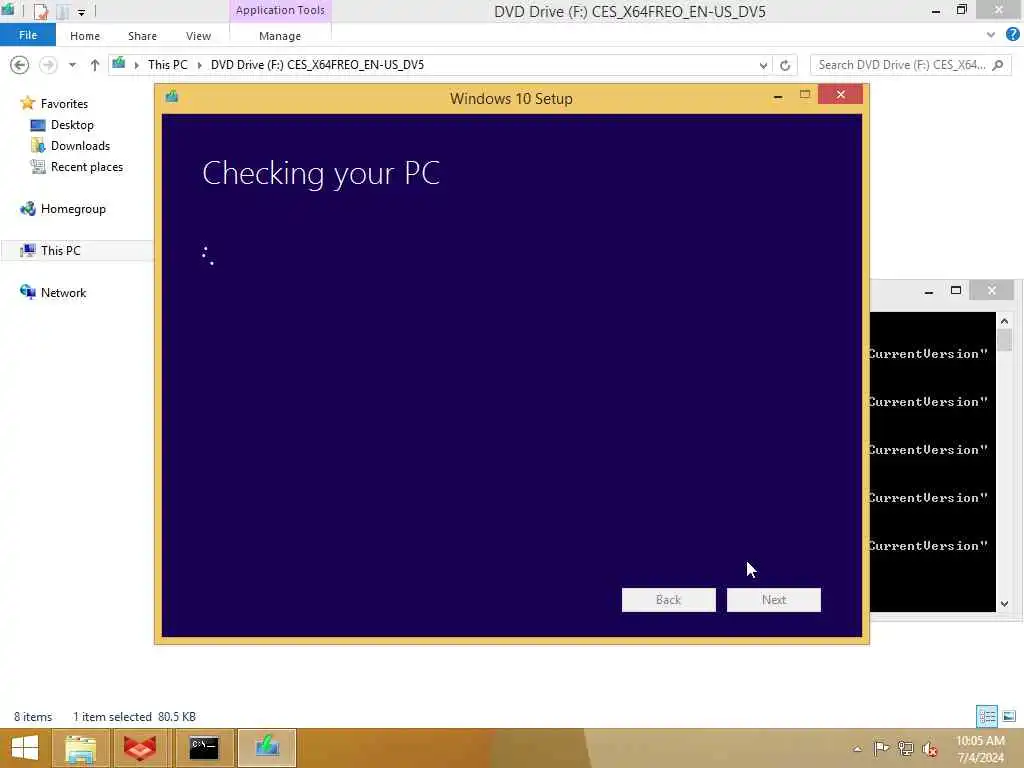1024x768 pixels.
Task: Open the red app on the taskbar
Action: click(x=139, y=748)
